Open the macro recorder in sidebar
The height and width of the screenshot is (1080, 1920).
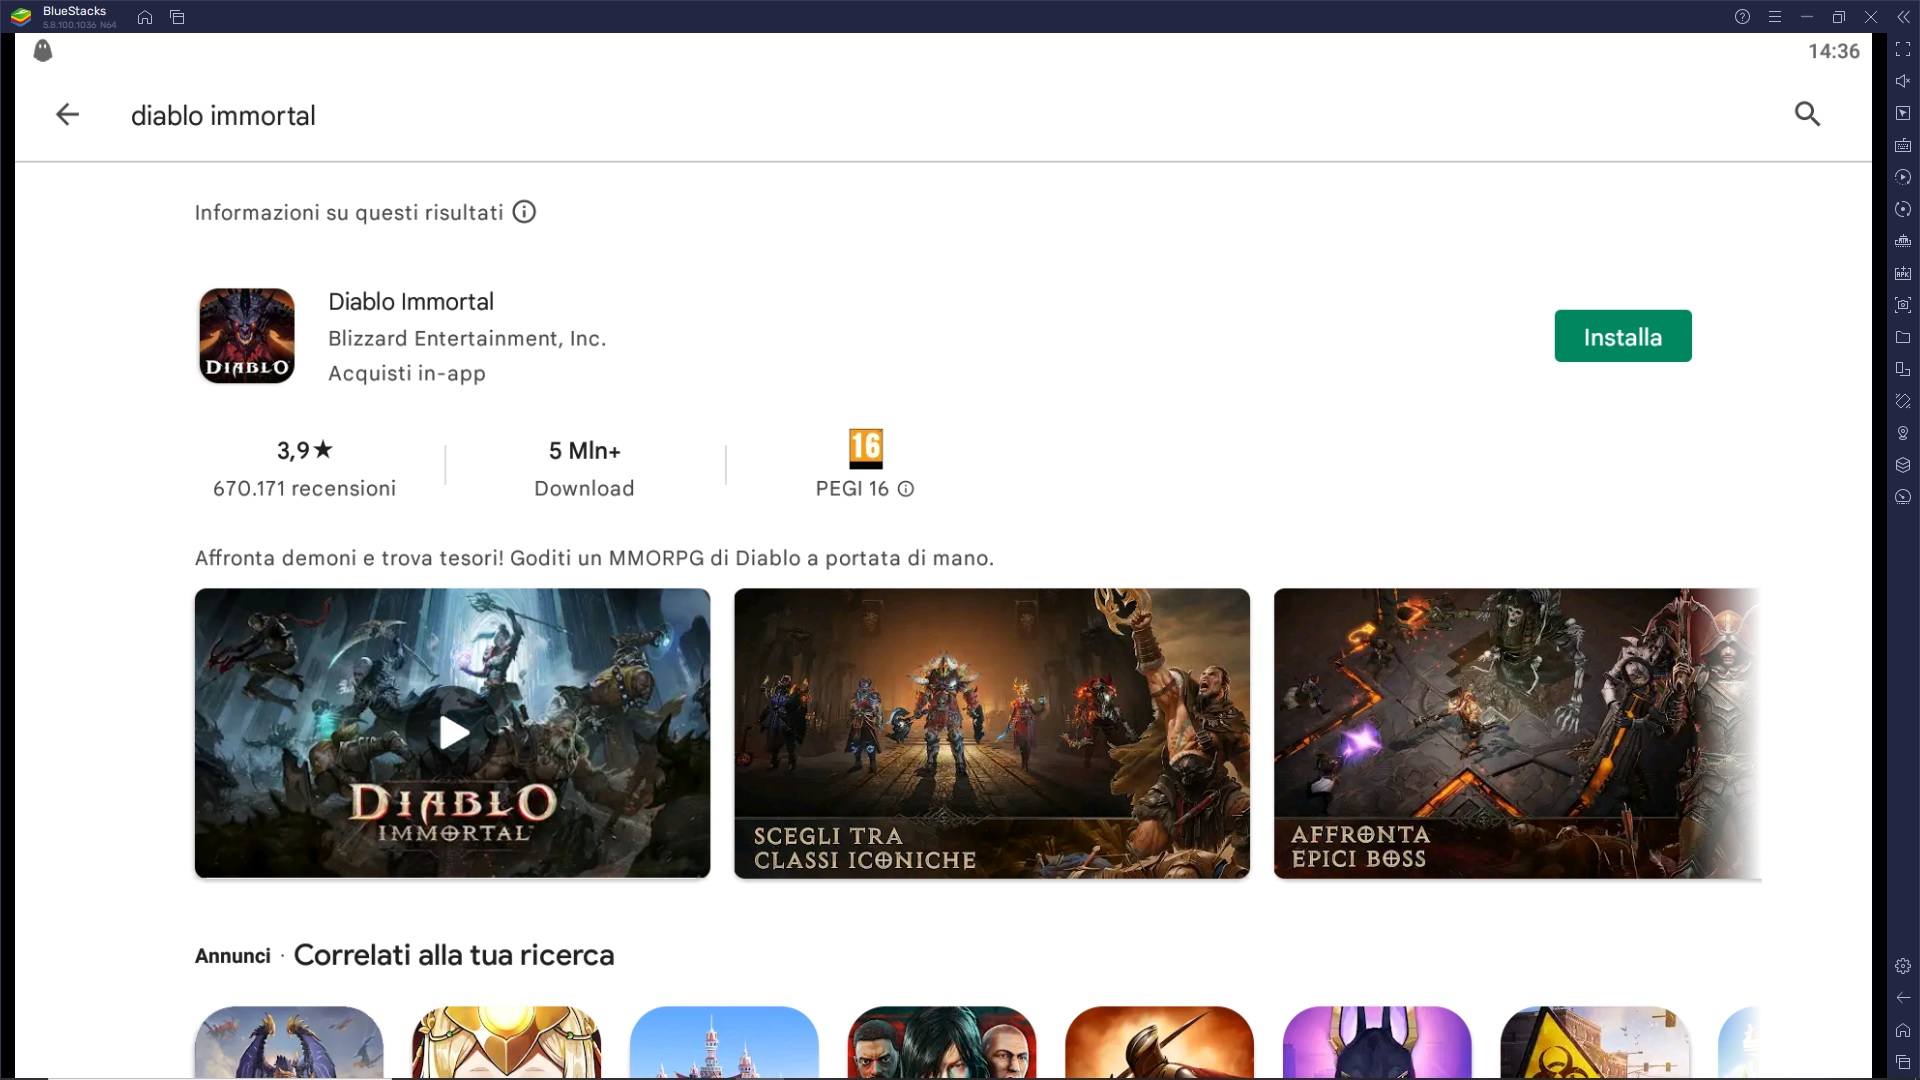click(x=1903, y=177)
